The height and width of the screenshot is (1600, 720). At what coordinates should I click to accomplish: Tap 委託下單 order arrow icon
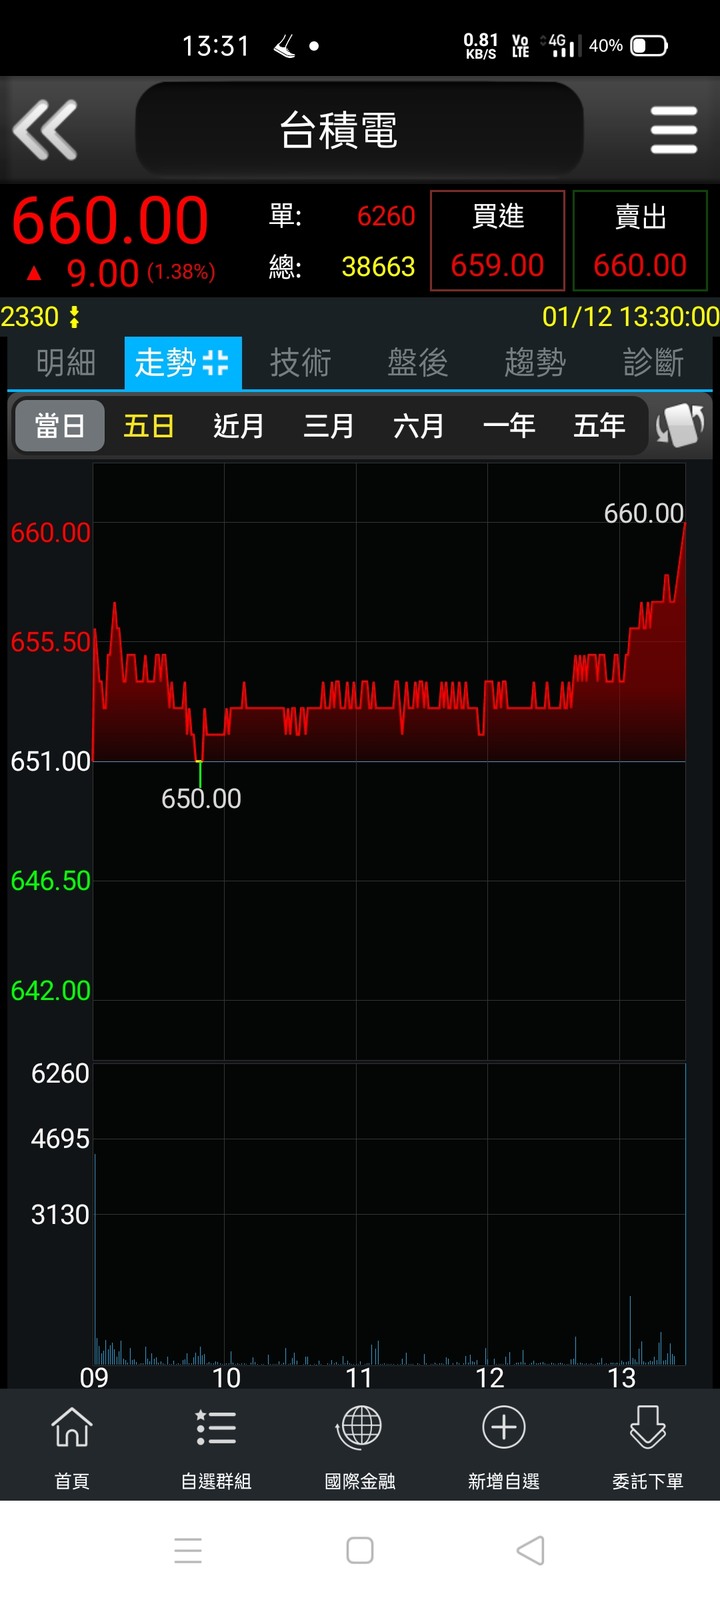coord(648,1427)
